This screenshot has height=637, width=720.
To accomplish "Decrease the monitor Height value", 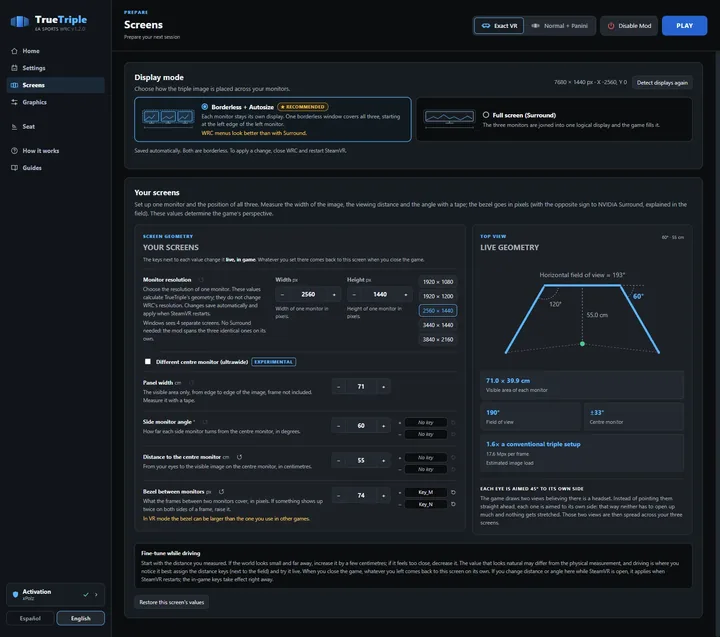I will coord(354,294).
